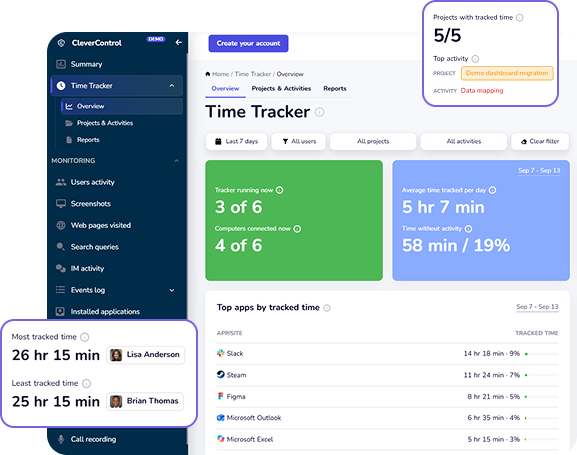Open Reports in the sidebar submenu
The image size is (577, 455).
click(x=88, y=140)
